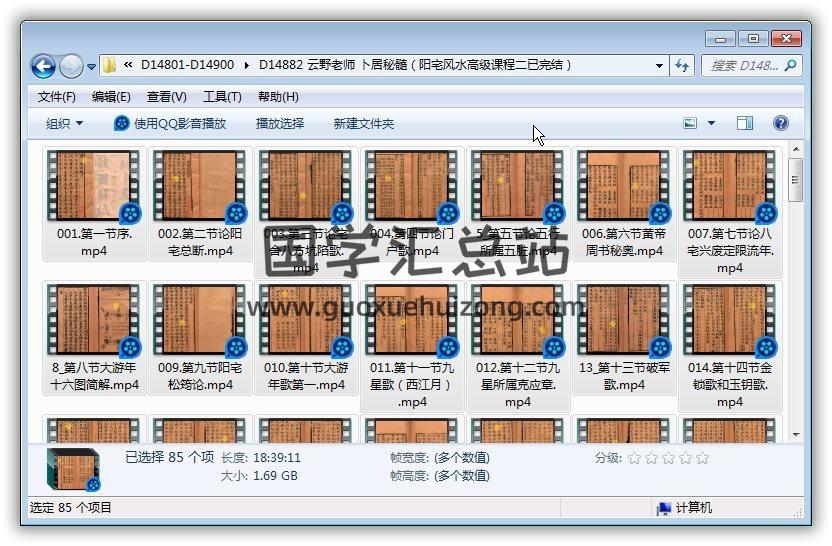The width and height of the screenshot is (832, 546).
Task: Click the Forward navigation arrow button
Action: tap(71, 66)
